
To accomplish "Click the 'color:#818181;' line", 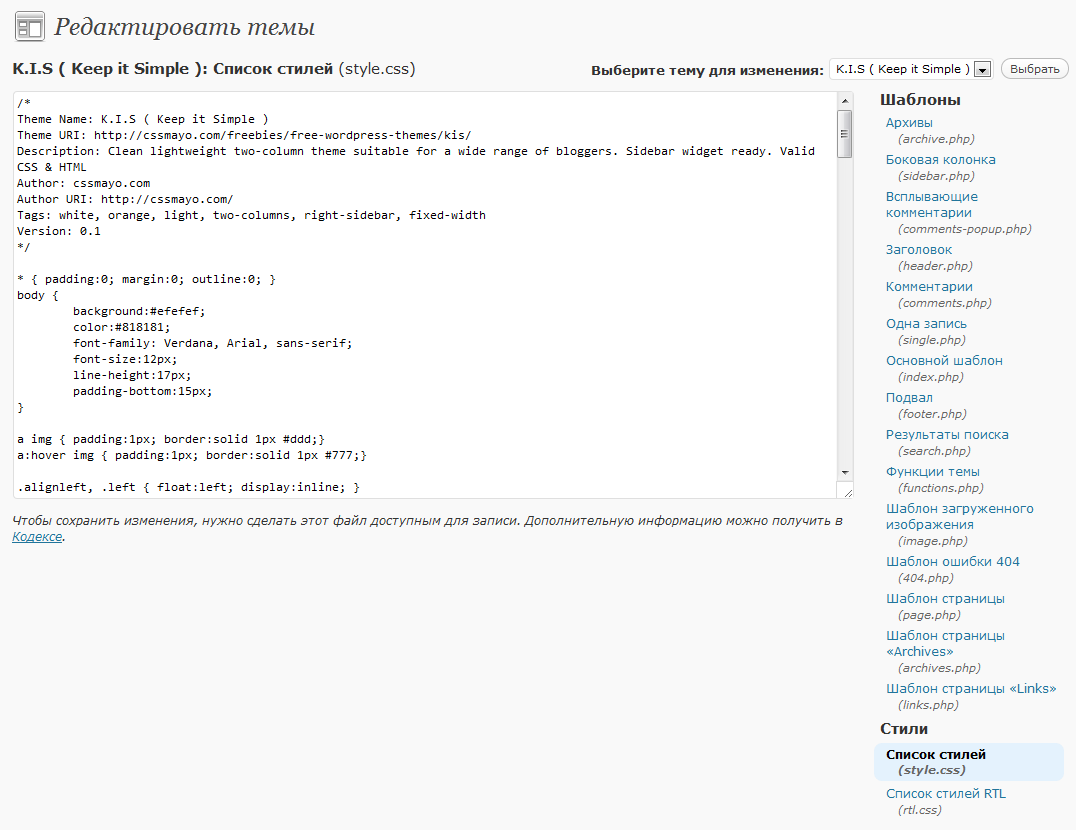I will click(121, 327).
